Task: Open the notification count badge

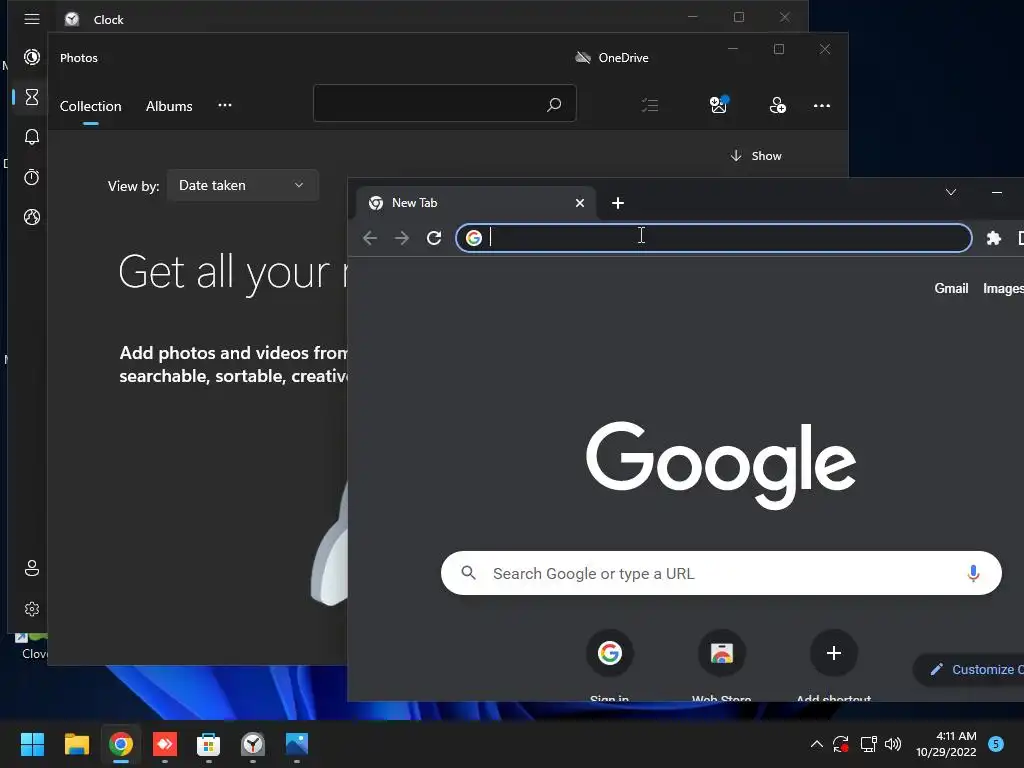Action: 996,744
